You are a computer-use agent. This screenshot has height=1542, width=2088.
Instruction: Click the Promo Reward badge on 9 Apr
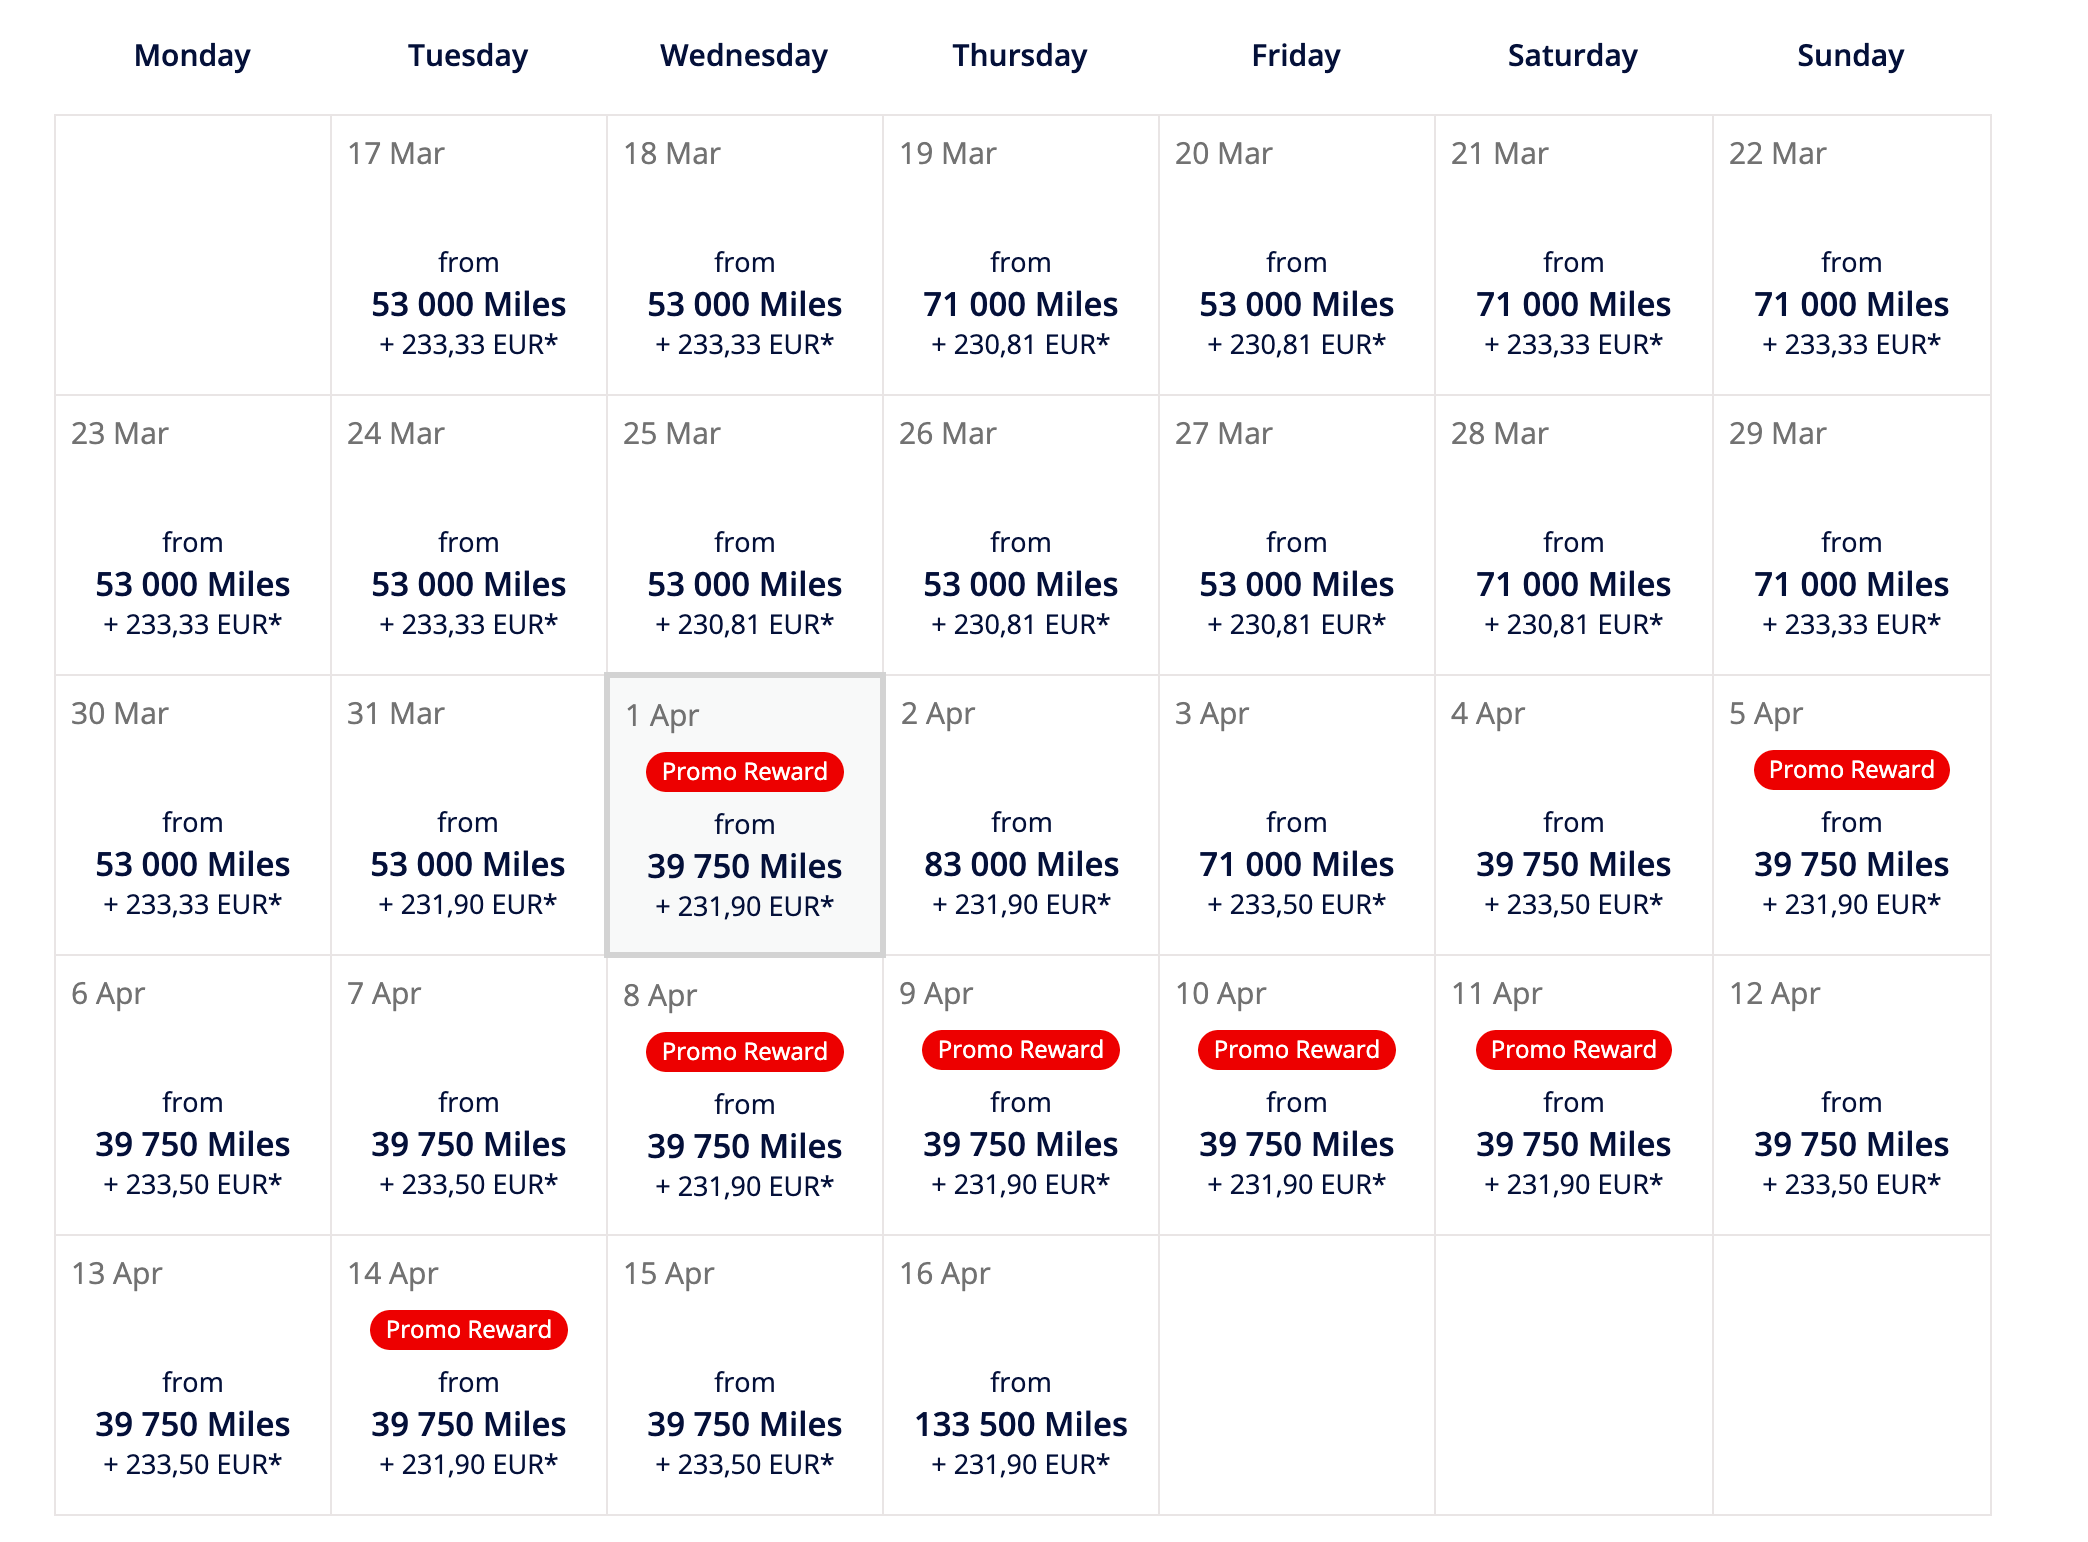[1020, 1050]
